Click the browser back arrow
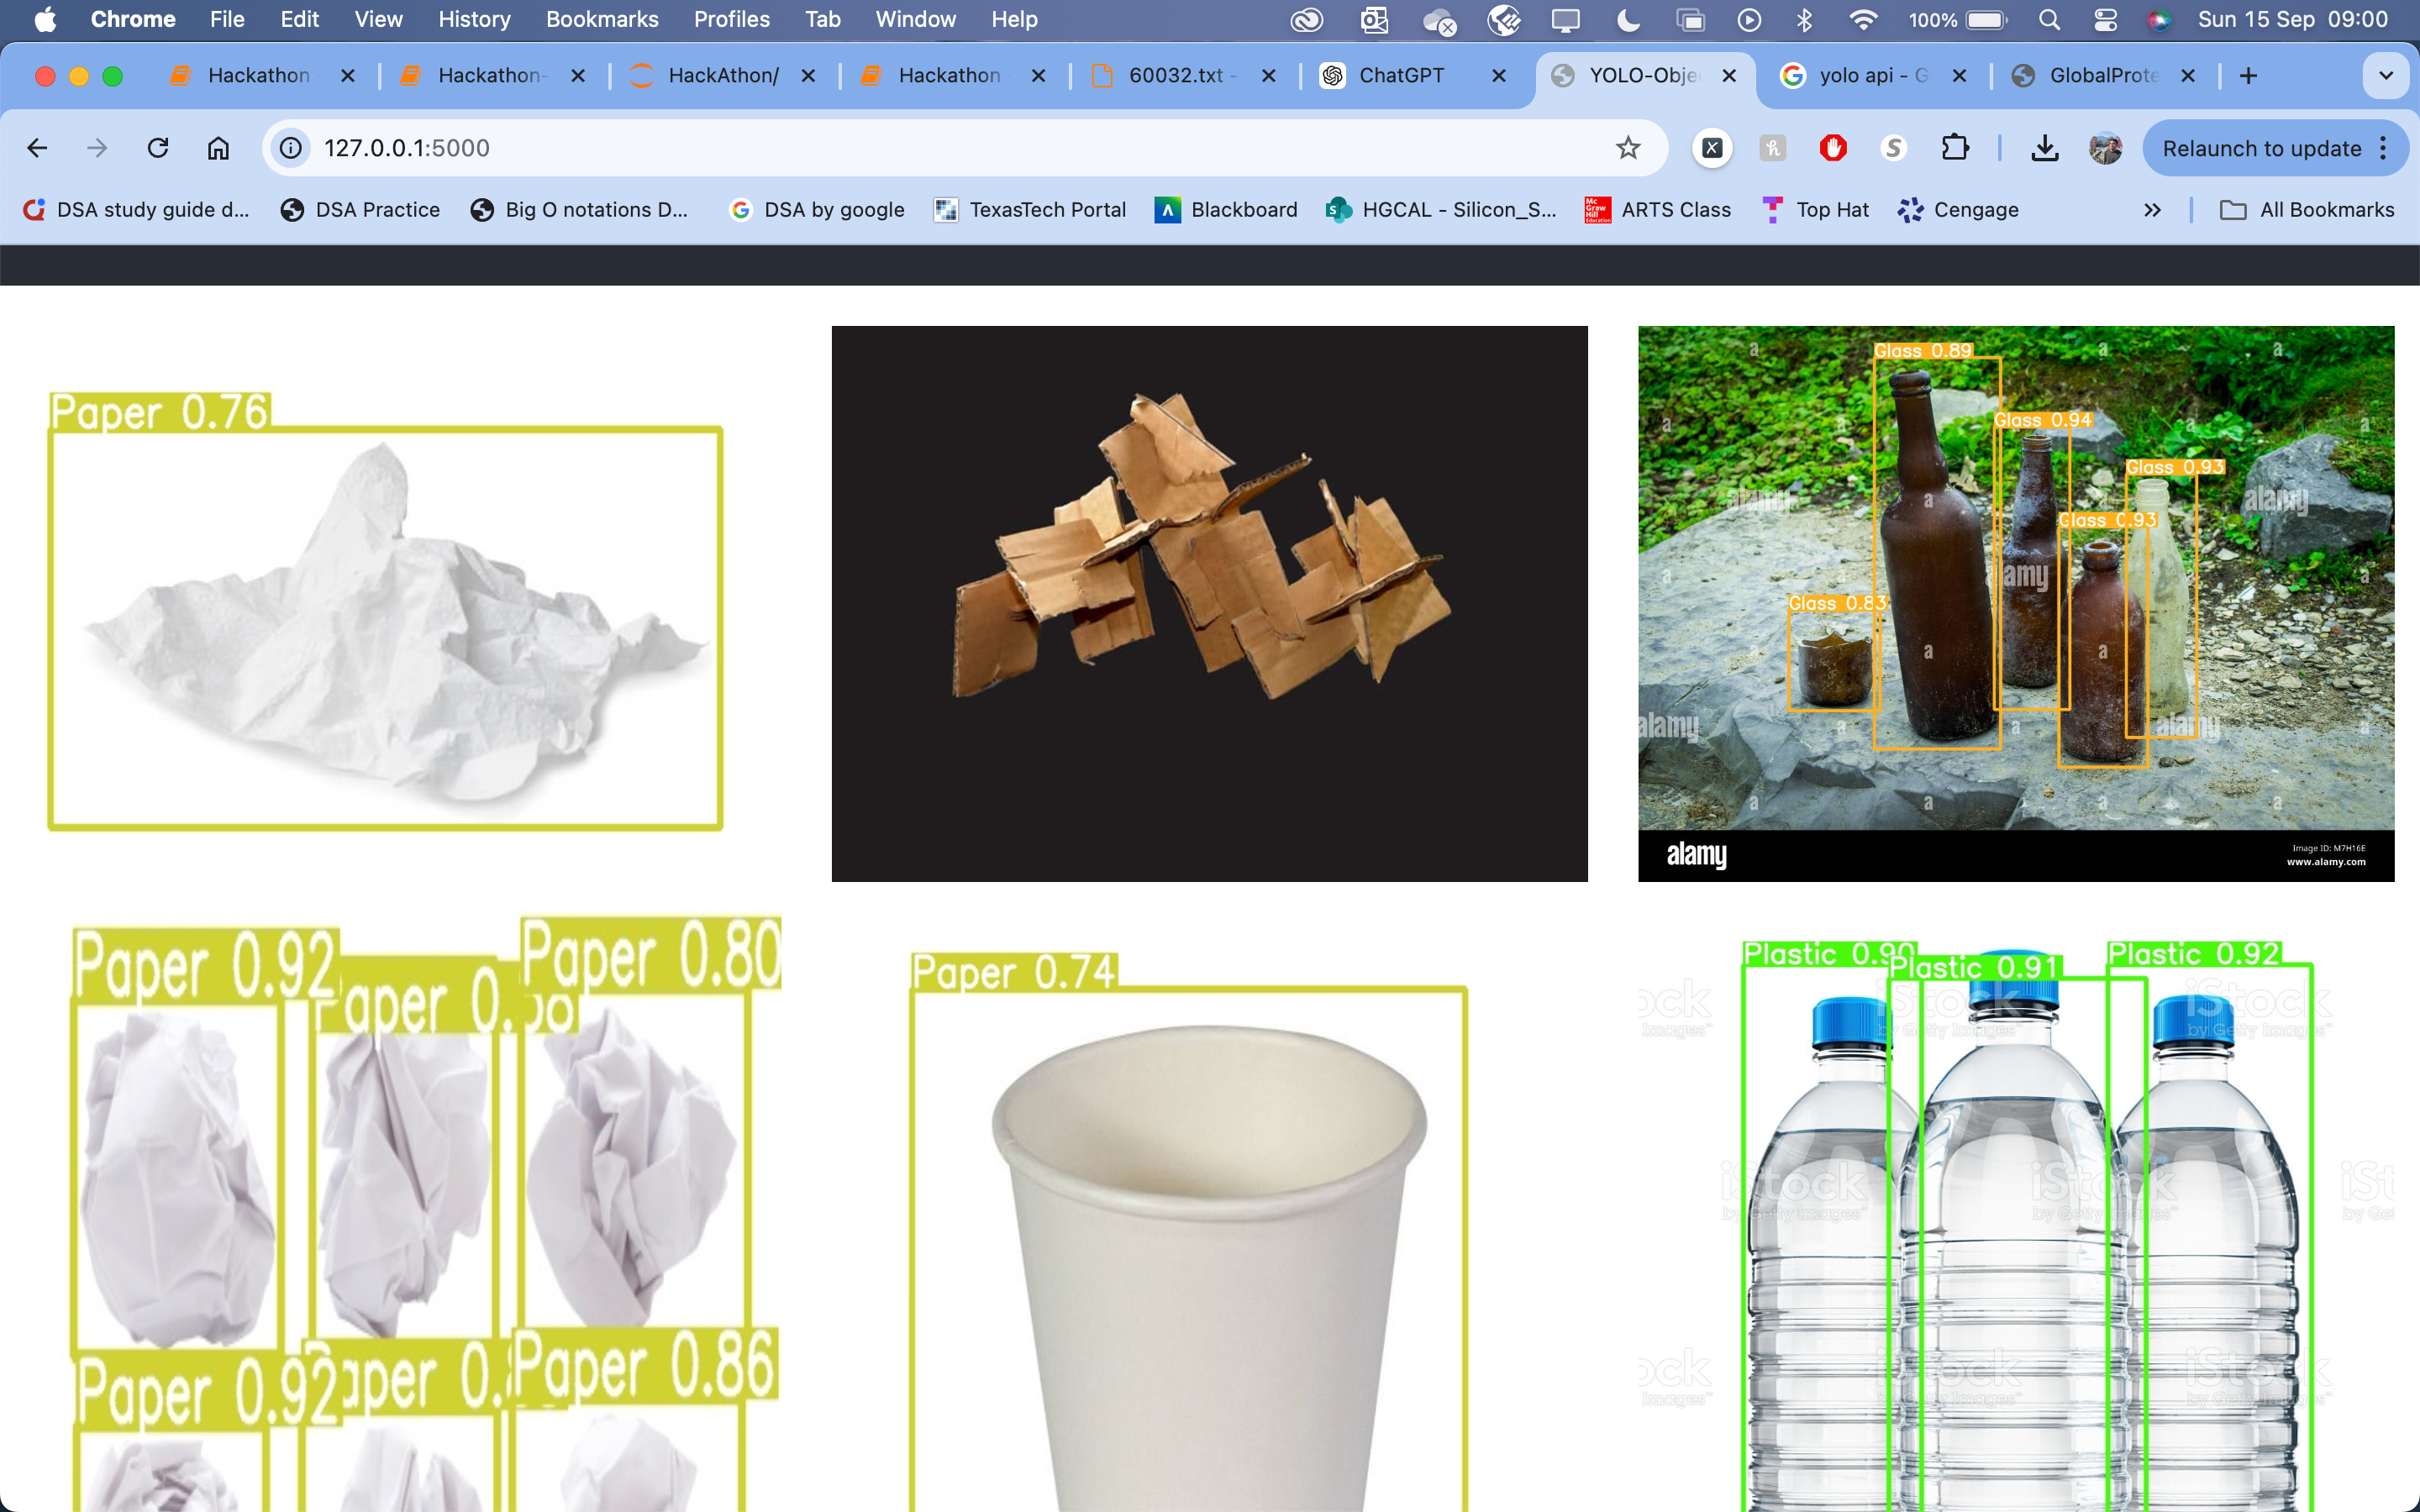The width and height of the screenshot is (2420, 1512). (38, 148)
